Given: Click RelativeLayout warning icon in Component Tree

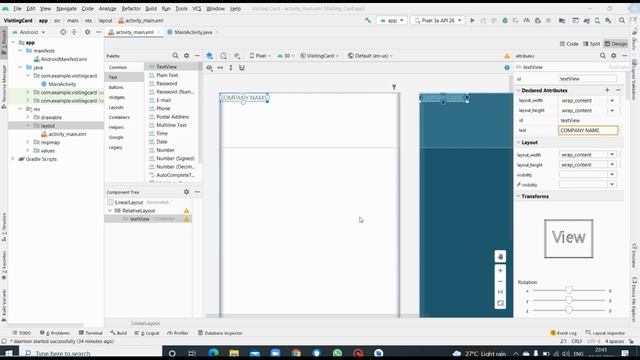Looking at the screenshot, I should [x=187, y=211].
